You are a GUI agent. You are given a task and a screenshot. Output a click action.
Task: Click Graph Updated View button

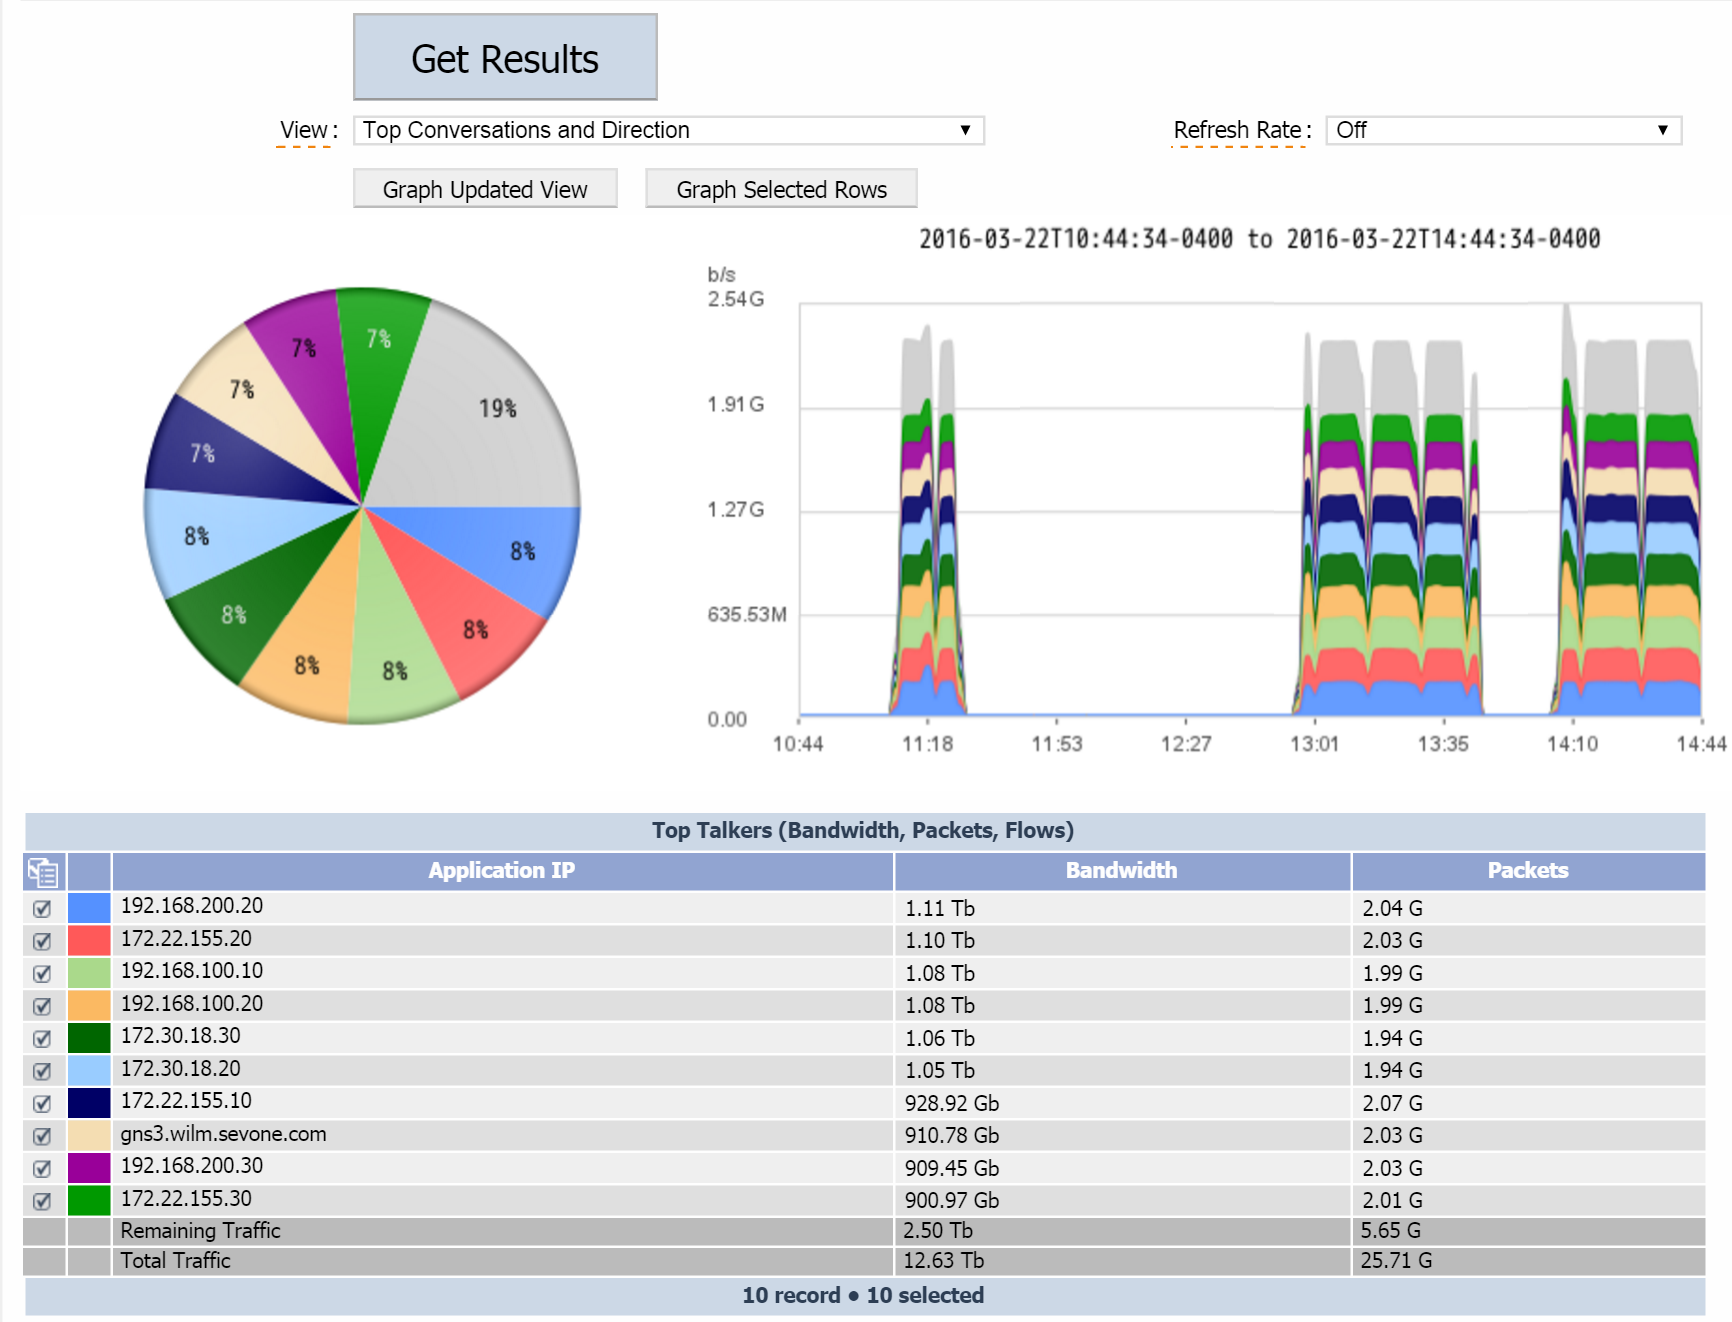coord(485,189)
